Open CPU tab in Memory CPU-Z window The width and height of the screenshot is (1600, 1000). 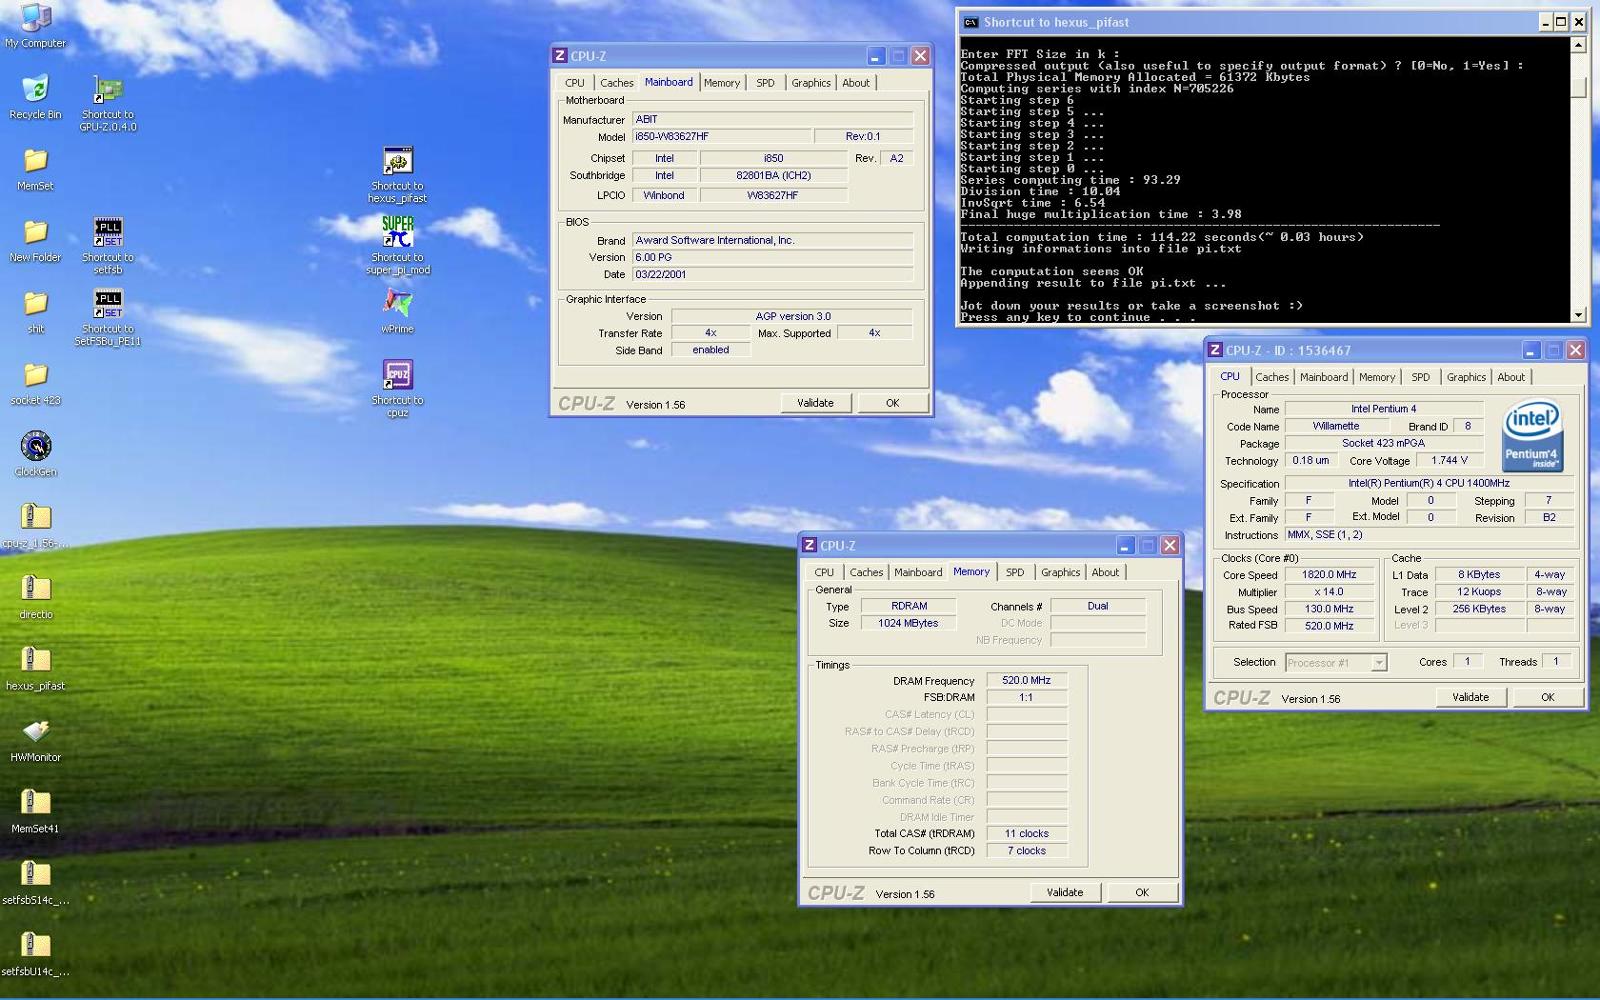click(824, 572)
